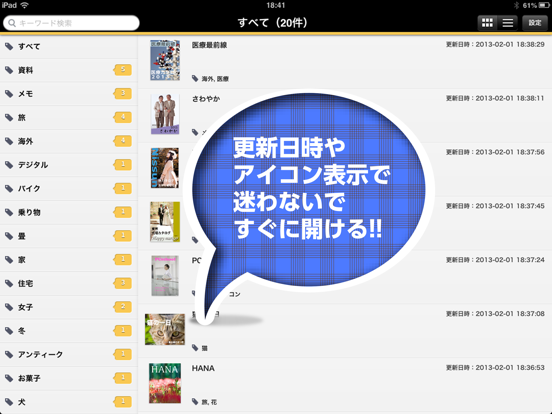This screenshot has width=552, height=414.
Task: Click the HANA document title
Action: 203,368
